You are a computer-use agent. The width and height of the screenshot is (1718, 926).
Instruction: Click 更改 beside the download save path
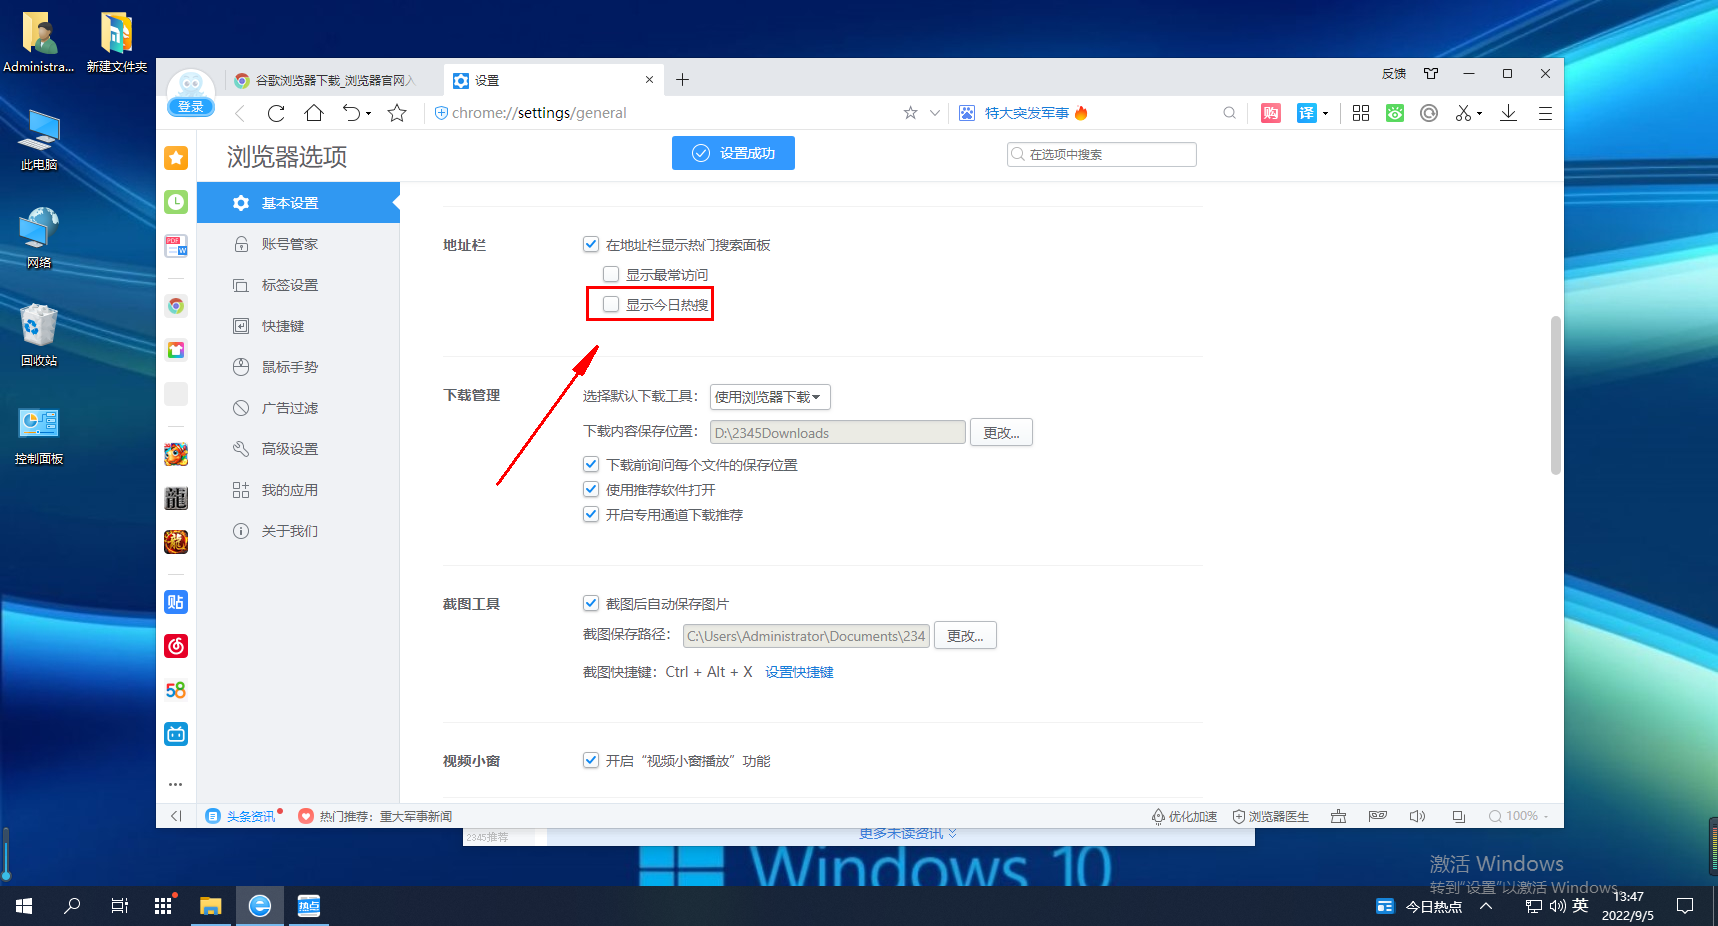pos(1001,432)
